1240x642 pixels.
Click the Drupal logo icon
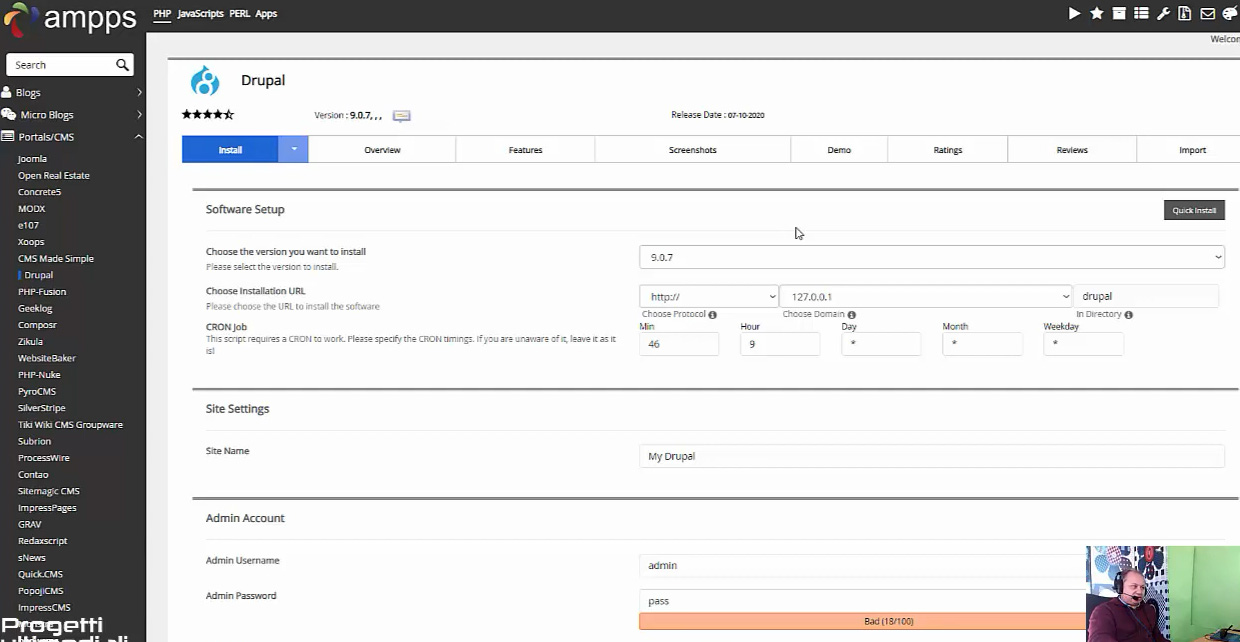[205, 81]
